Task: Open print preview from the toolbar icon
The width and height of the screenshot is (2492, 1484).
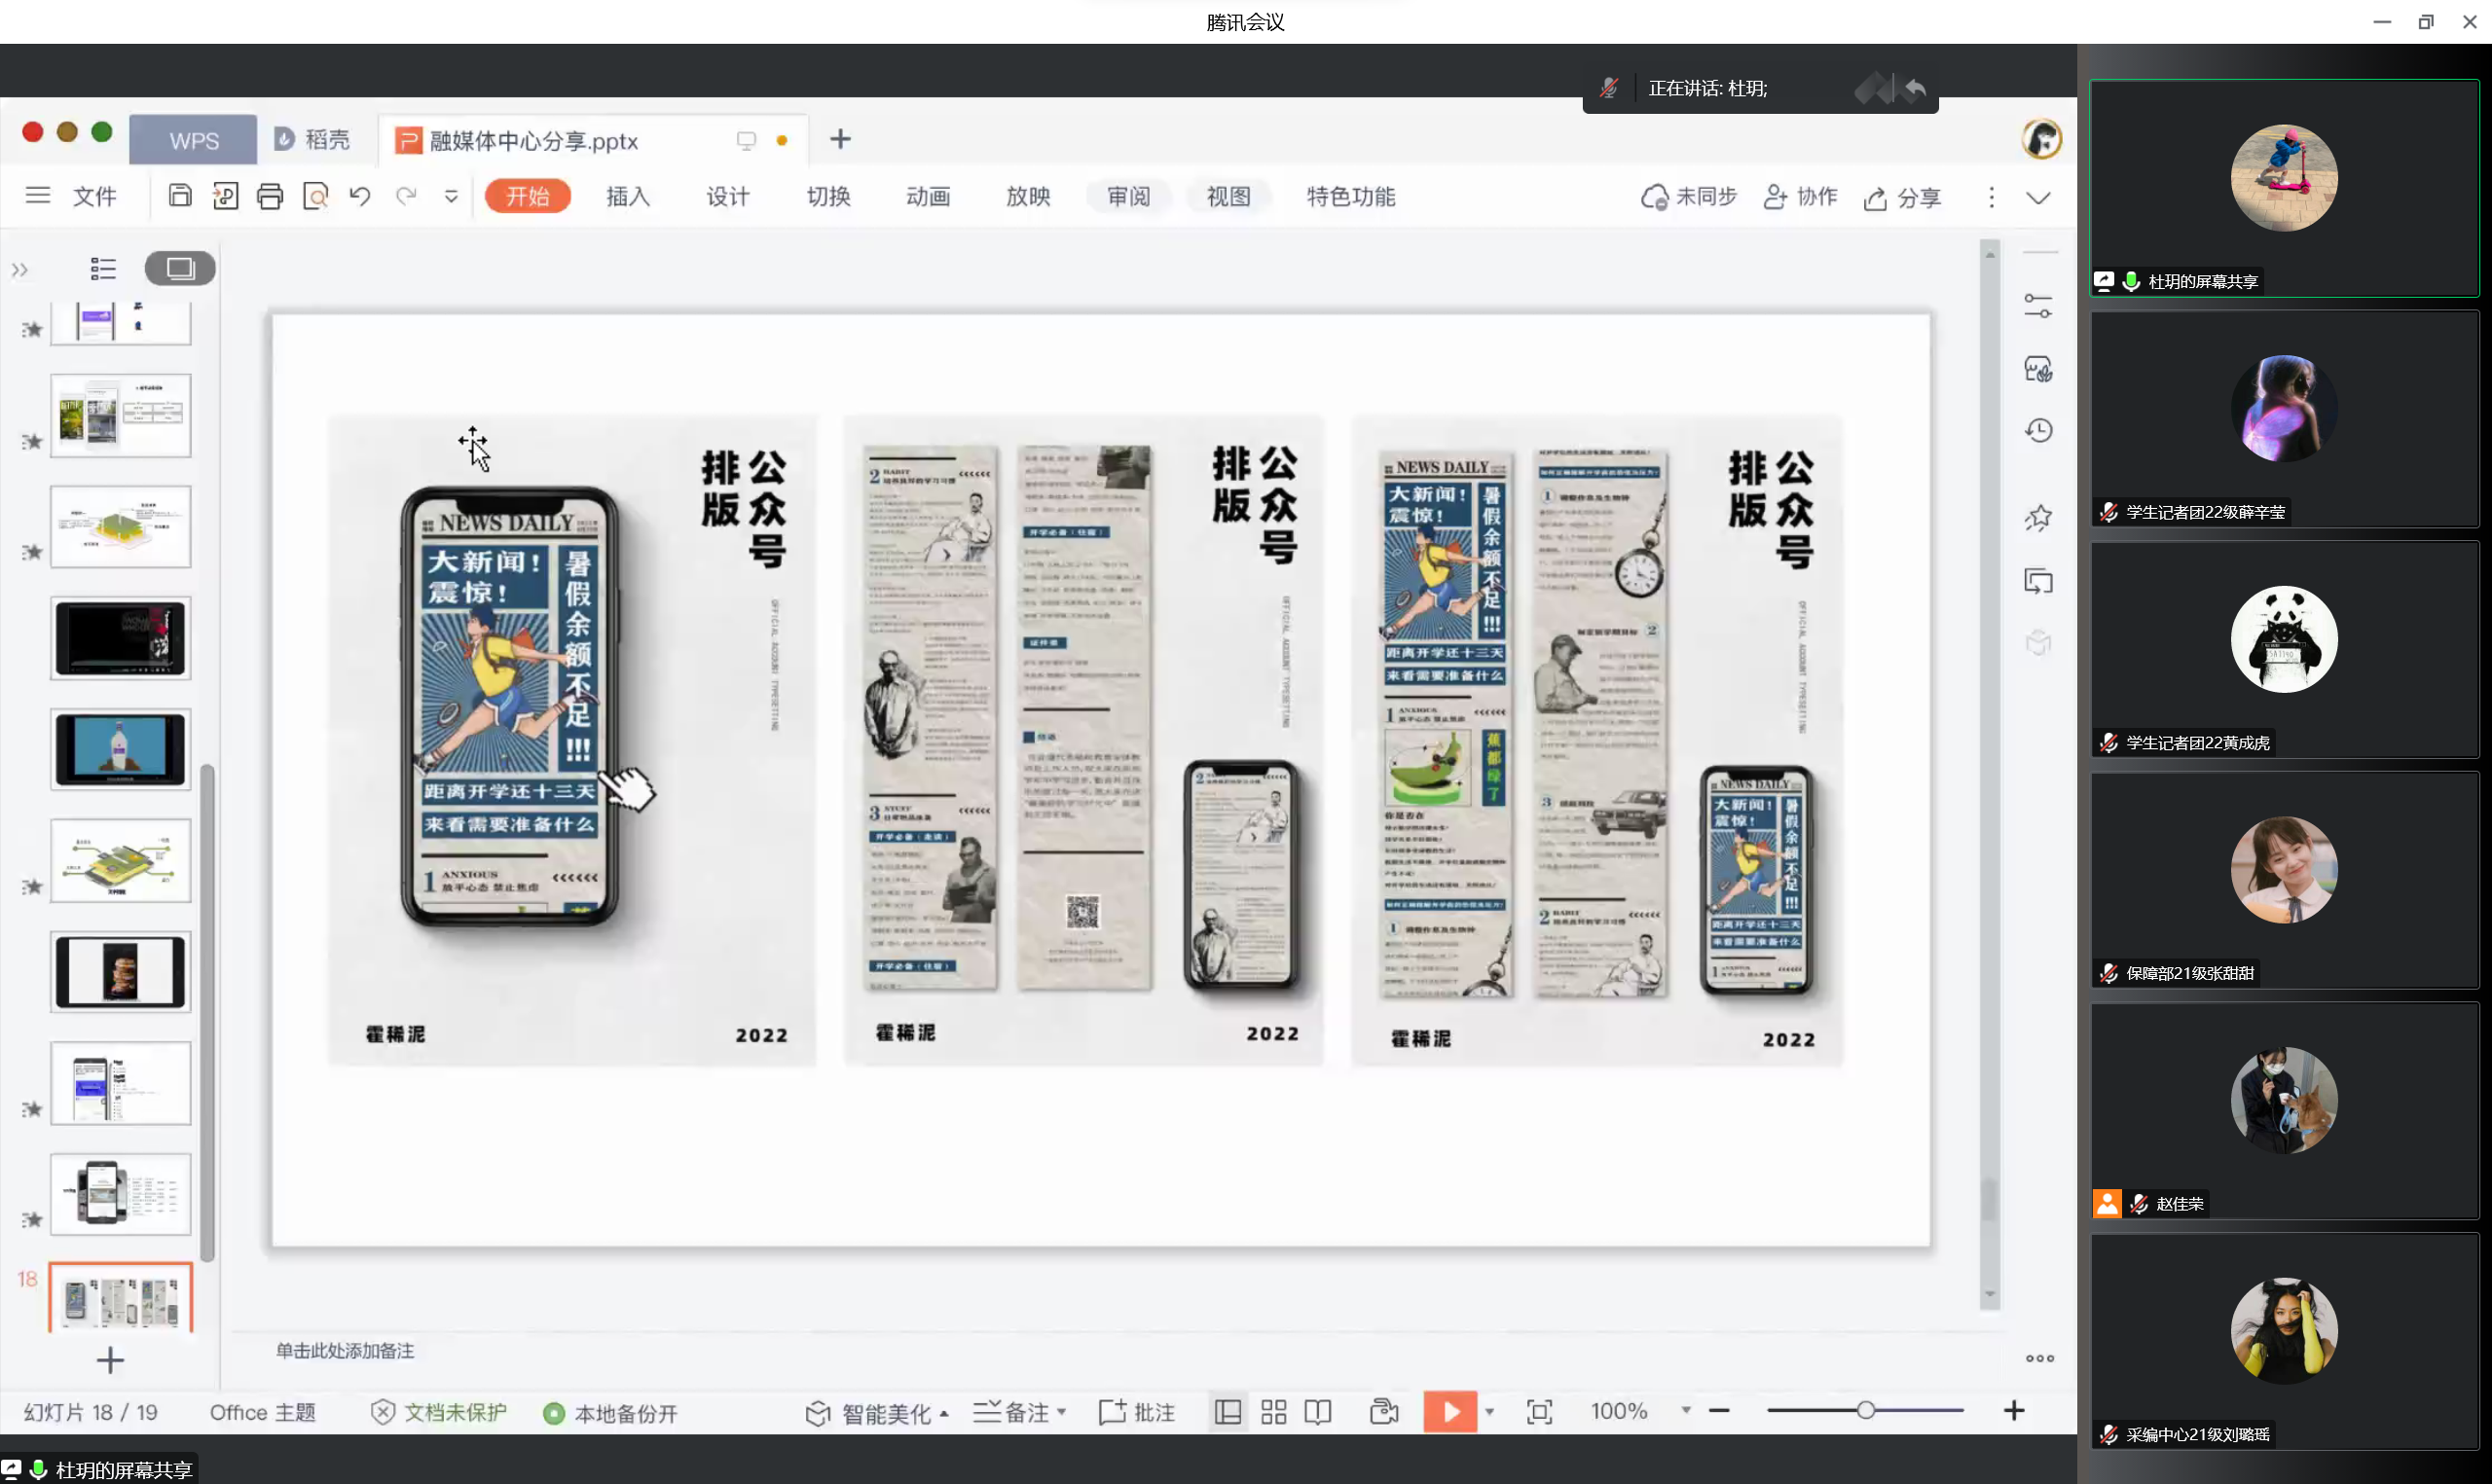Action: [x=316, y=196]
